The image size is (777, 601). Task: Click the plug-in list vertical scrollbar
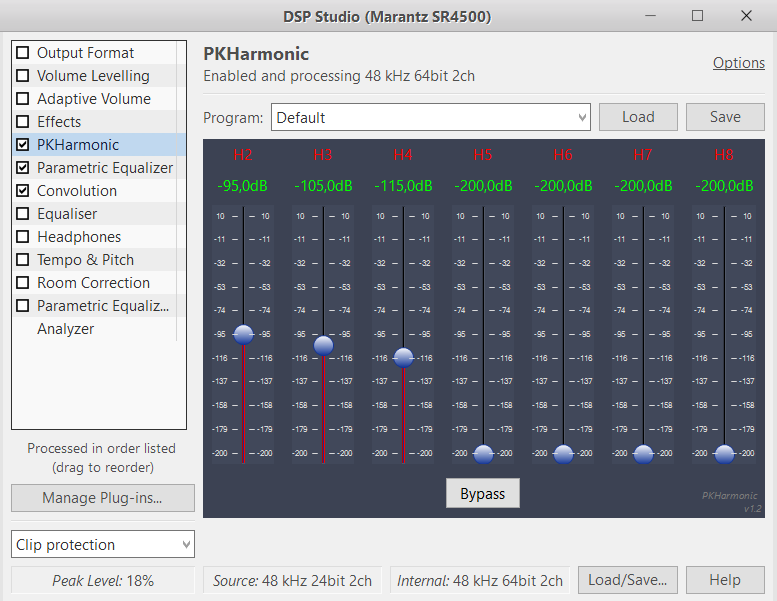click(181, 191)
